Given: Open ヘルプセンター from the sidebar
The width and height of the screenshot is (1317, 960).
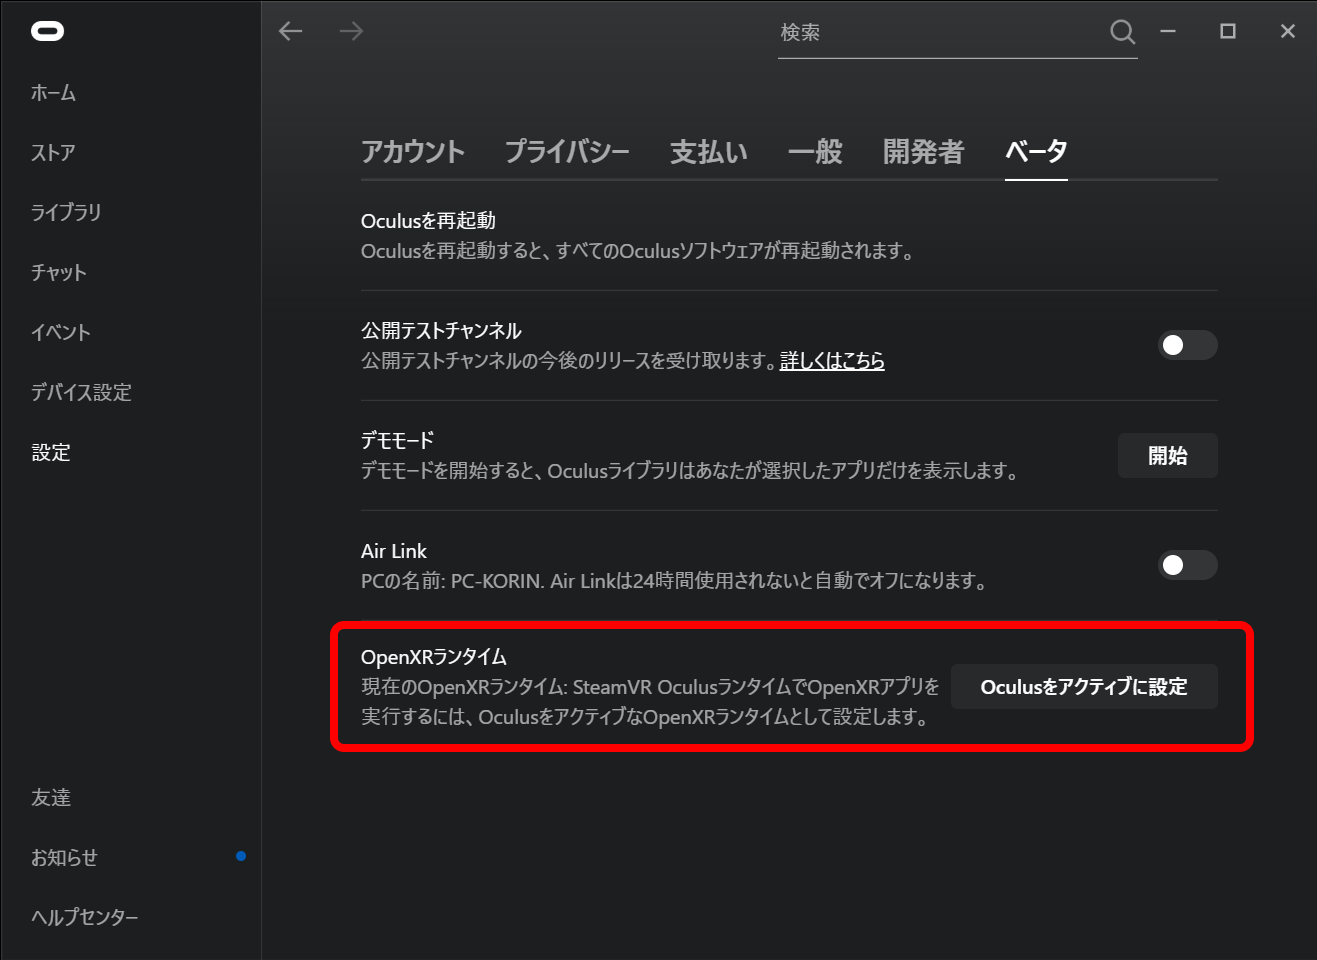Looking at the screenshot, I should coord(85,917).
